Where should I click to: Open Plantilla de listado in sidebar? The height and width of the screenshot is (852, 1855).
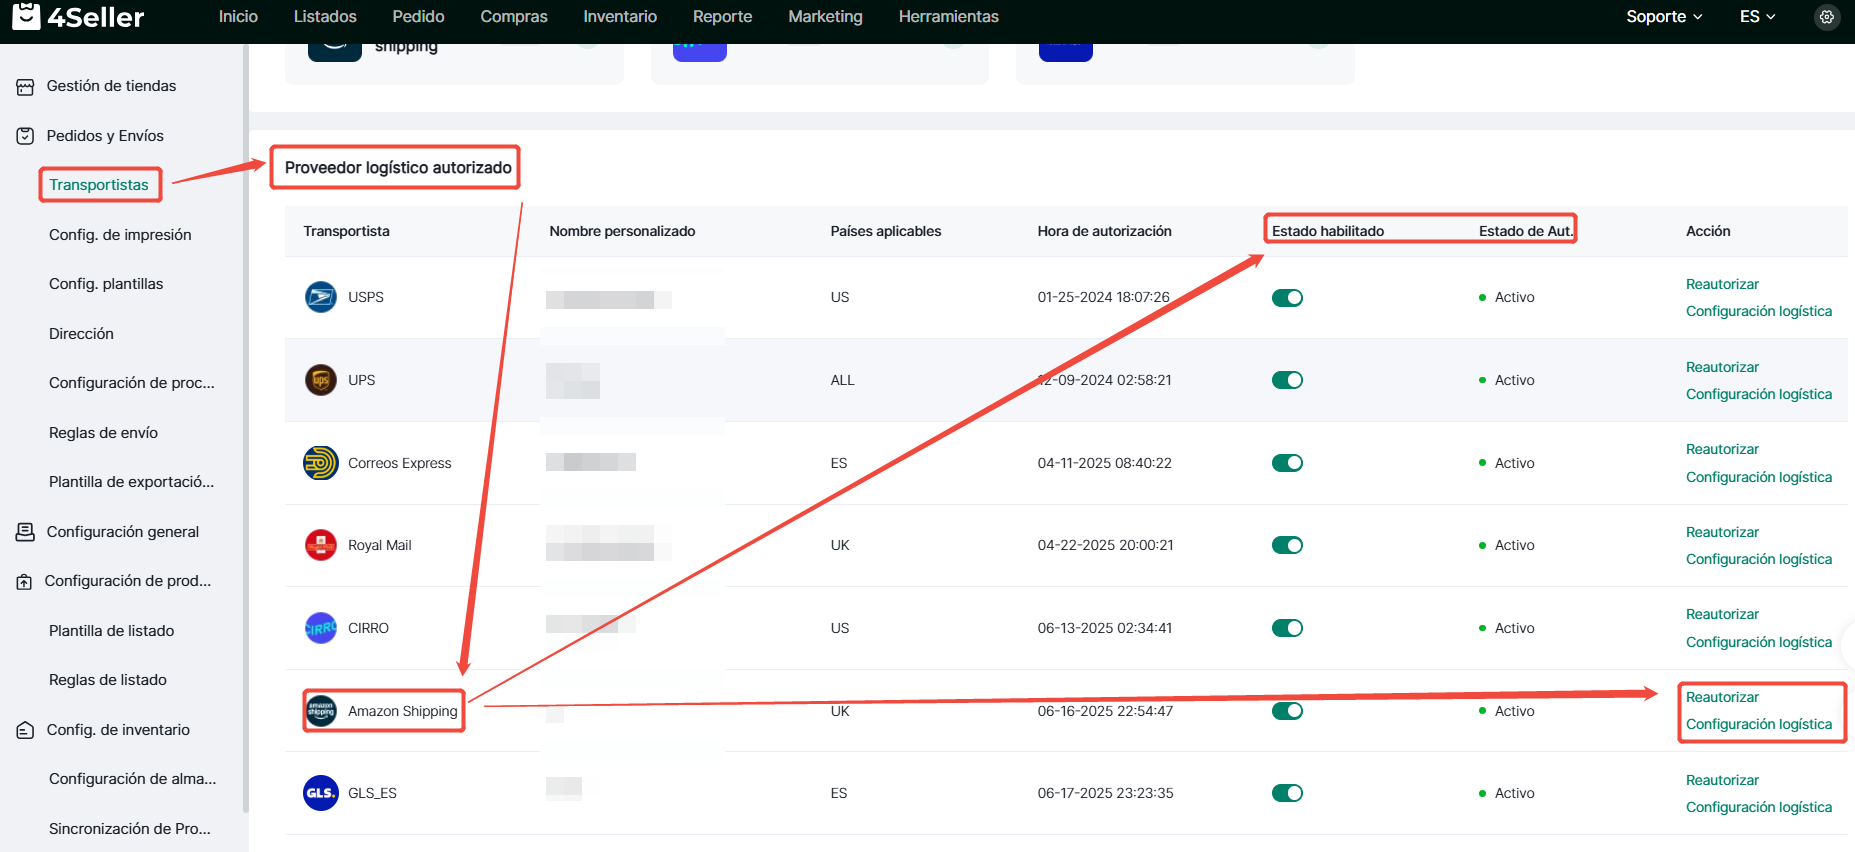[111, 631]
